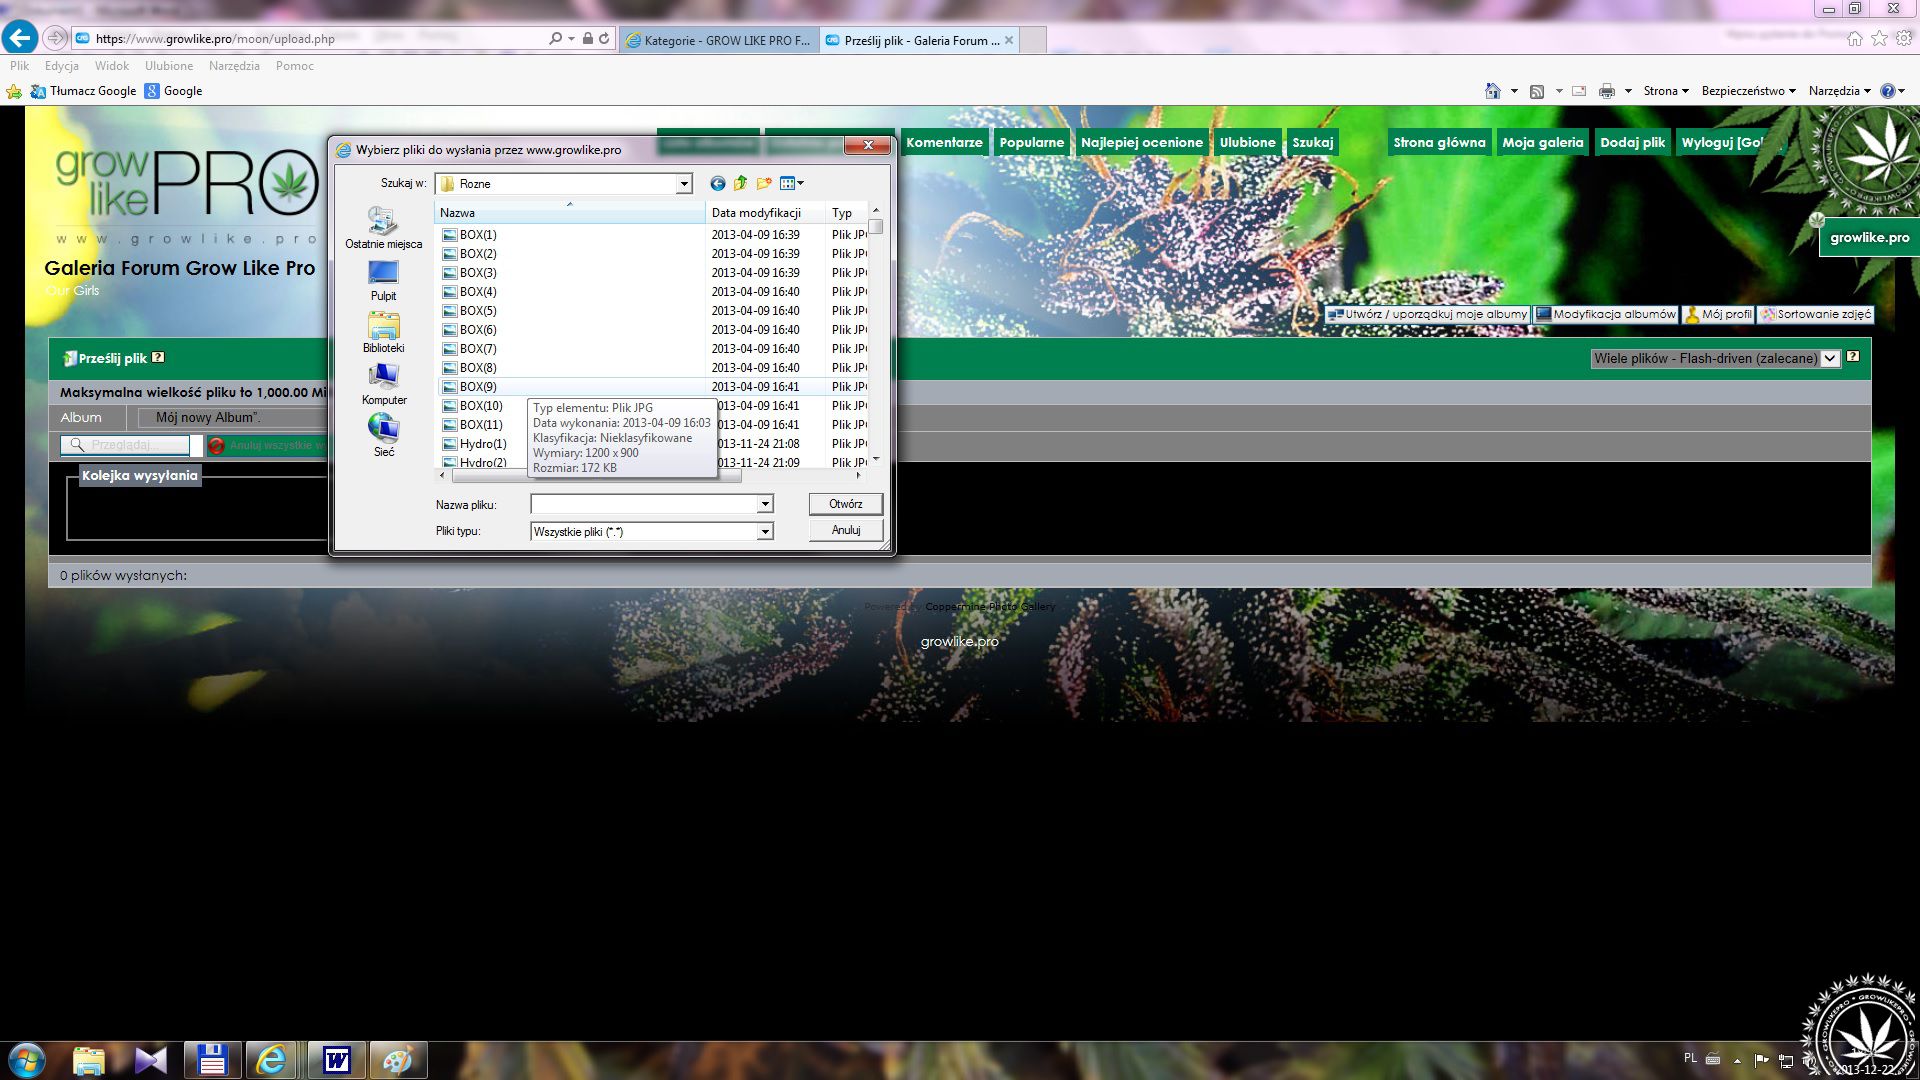Expand the Bezpieczeństwo command menu
Screen dimensions: 1920x1080
(x=1748, y=91)
